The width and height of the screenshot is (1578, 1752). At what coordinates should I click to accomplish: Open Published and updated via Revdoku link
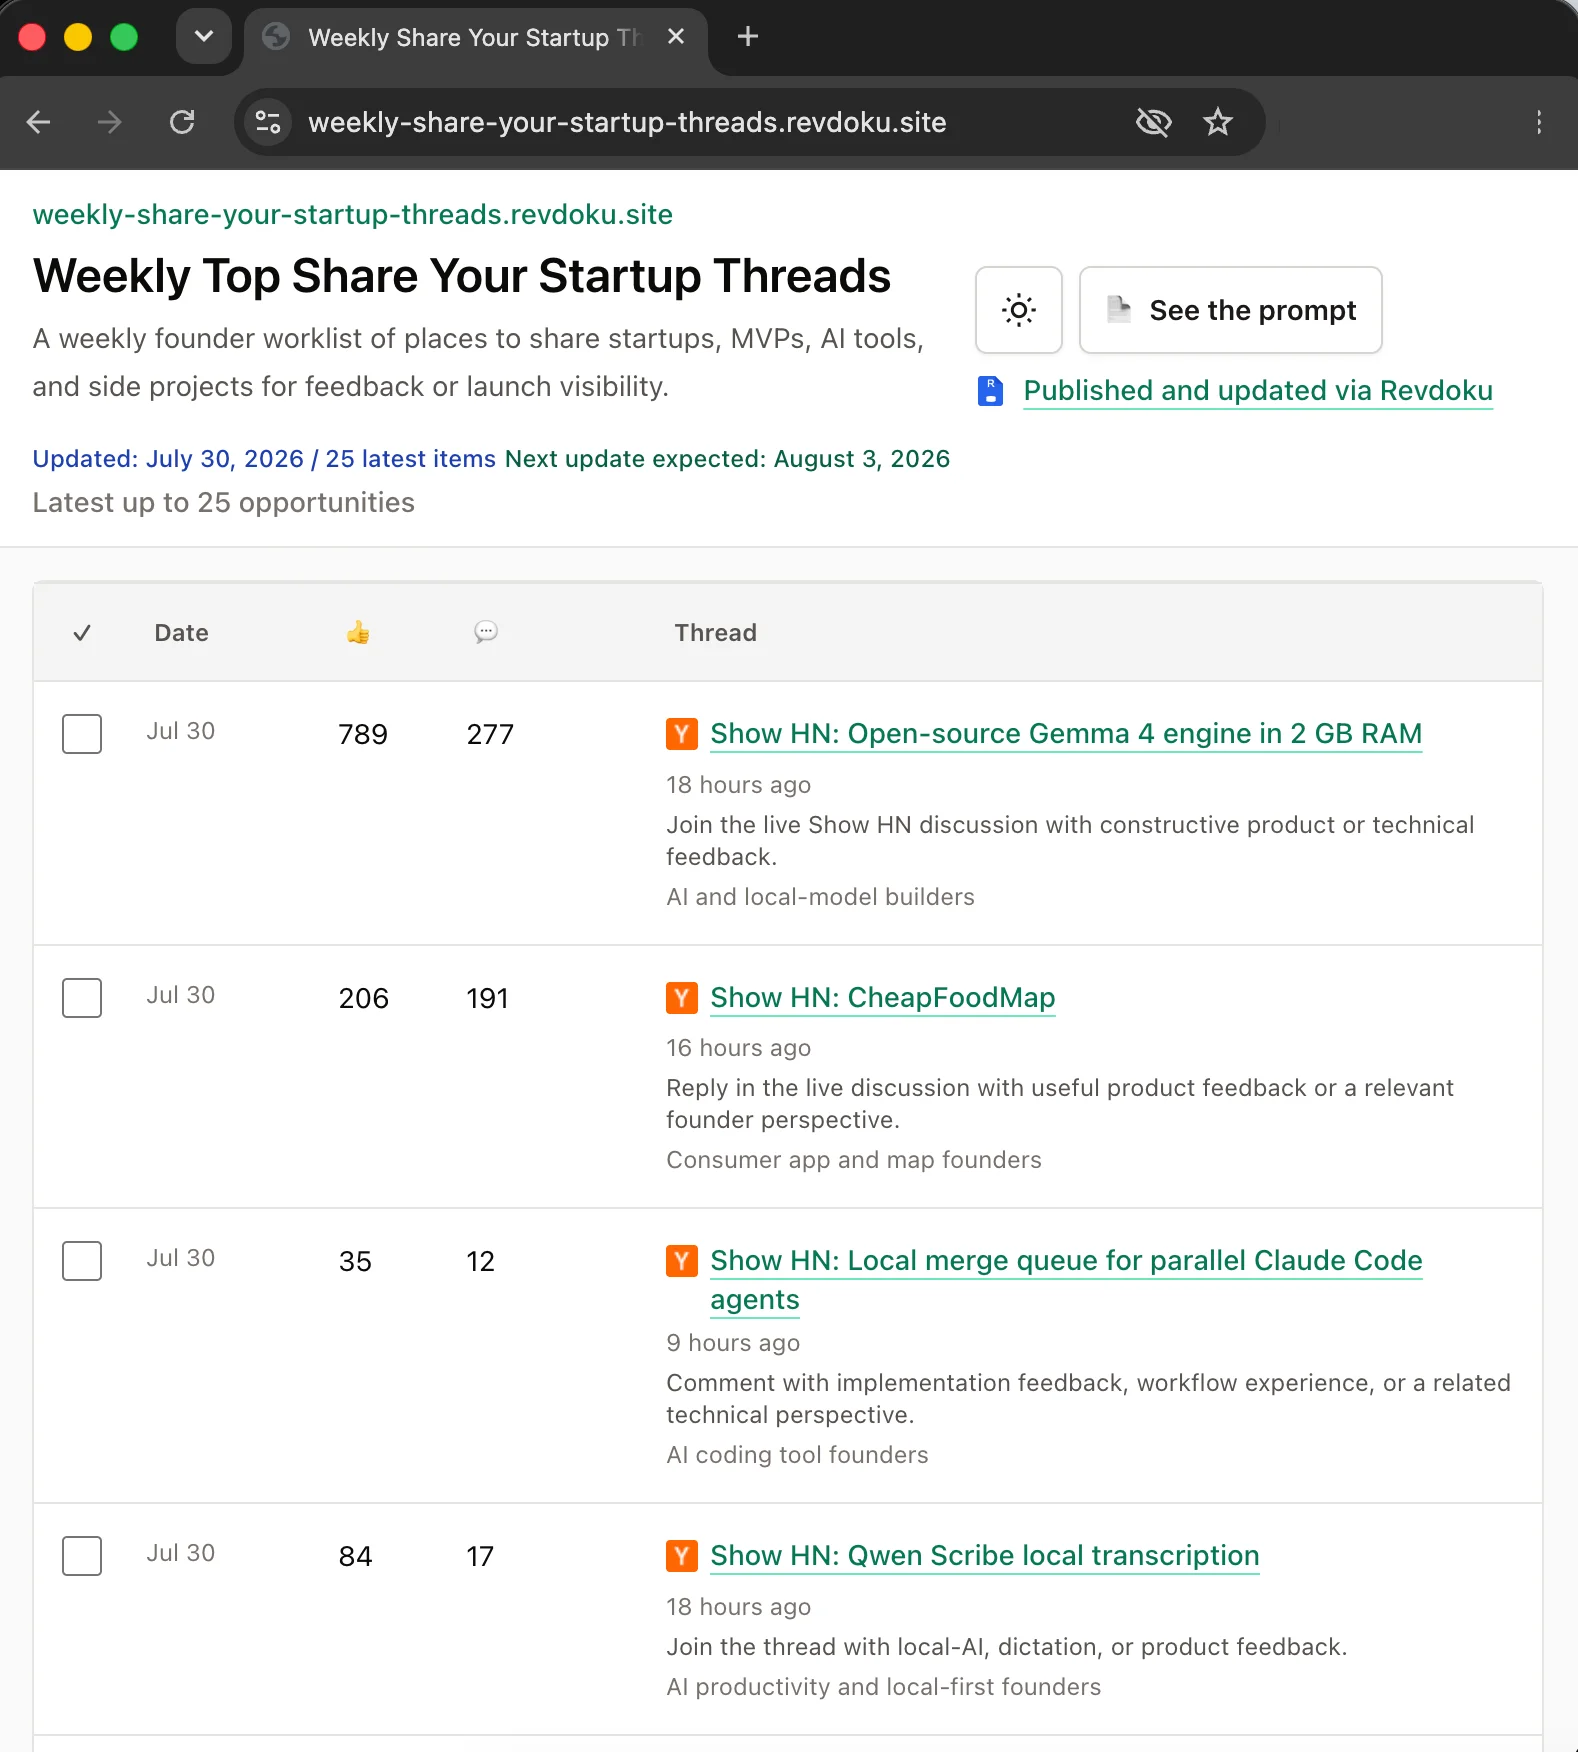point(1257,391)
